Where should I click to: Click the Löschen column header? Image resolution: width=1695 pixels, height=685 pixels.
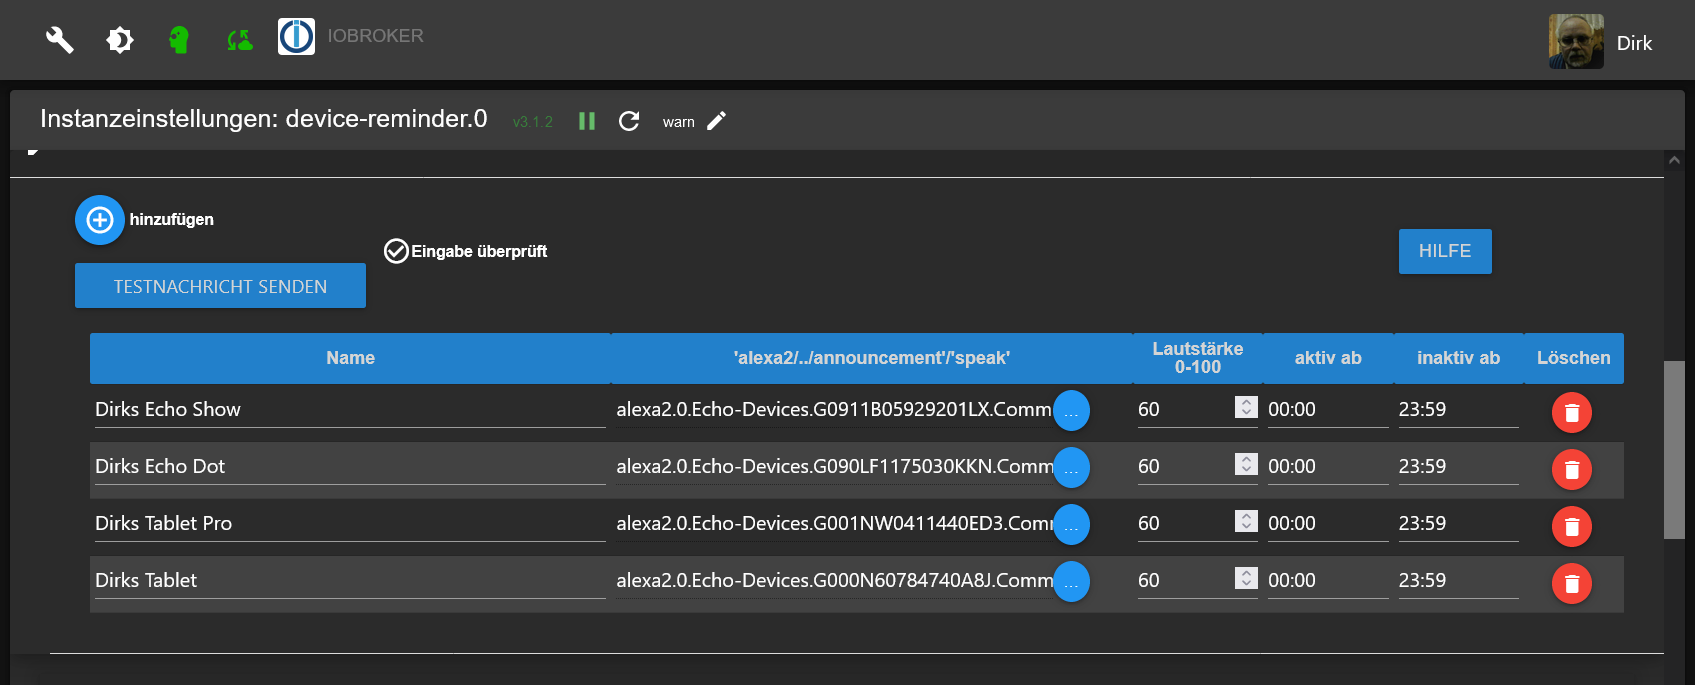coord(1574,358)
